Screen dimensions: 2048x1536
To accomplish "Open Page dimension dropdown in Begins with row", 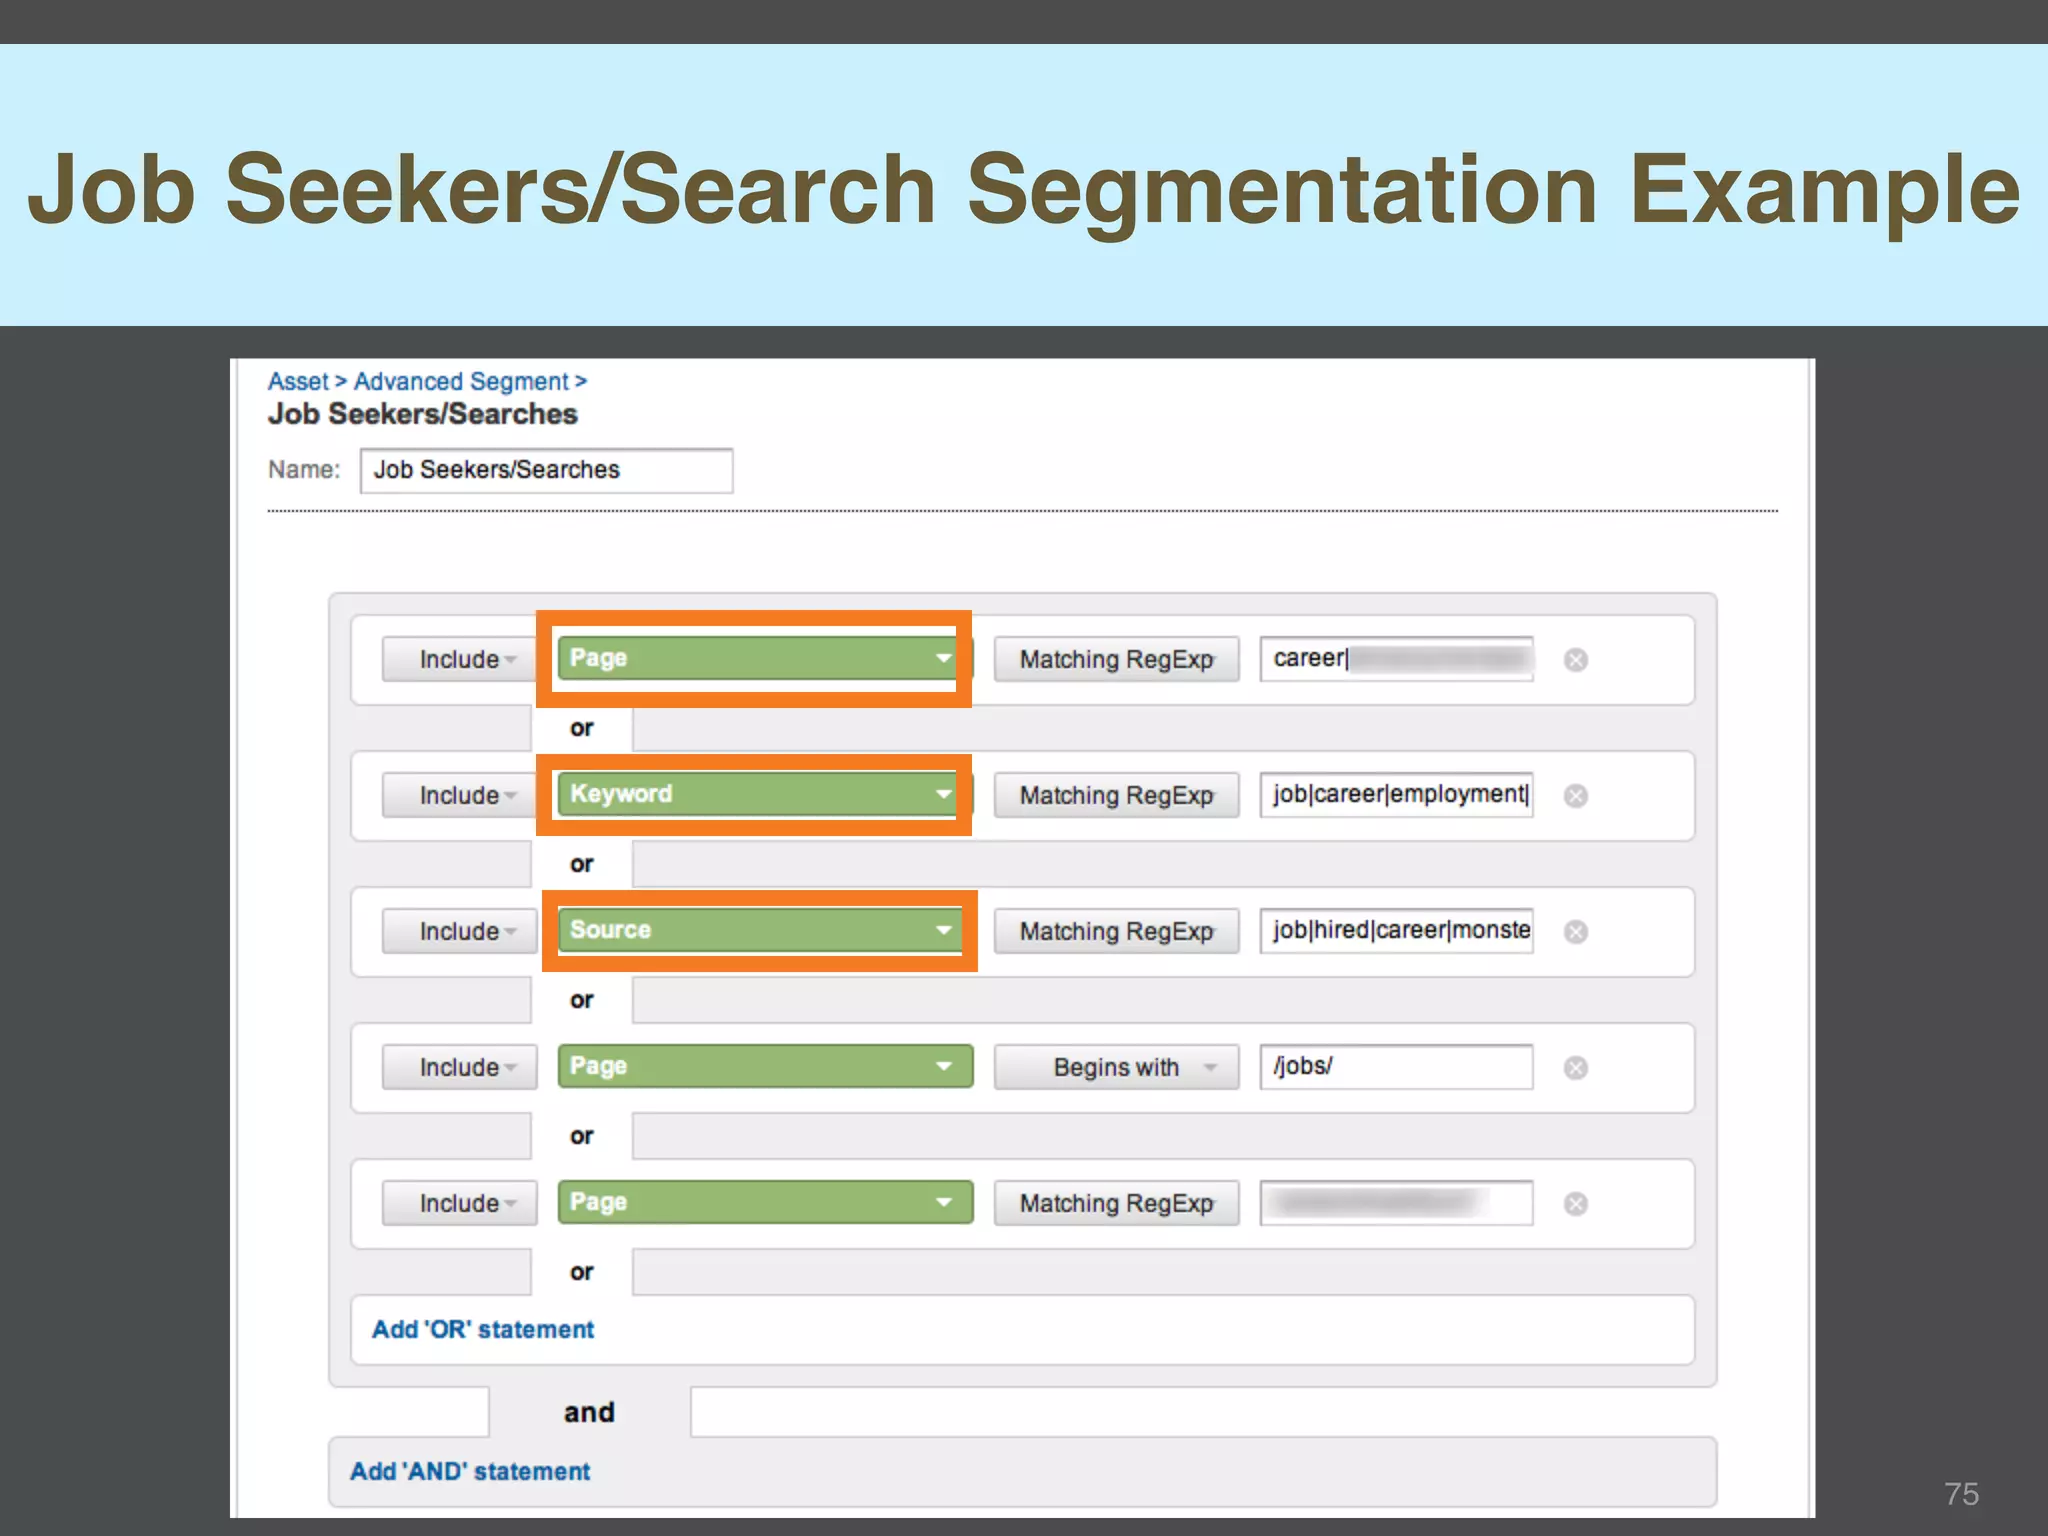I will [x=765, y=1067].
